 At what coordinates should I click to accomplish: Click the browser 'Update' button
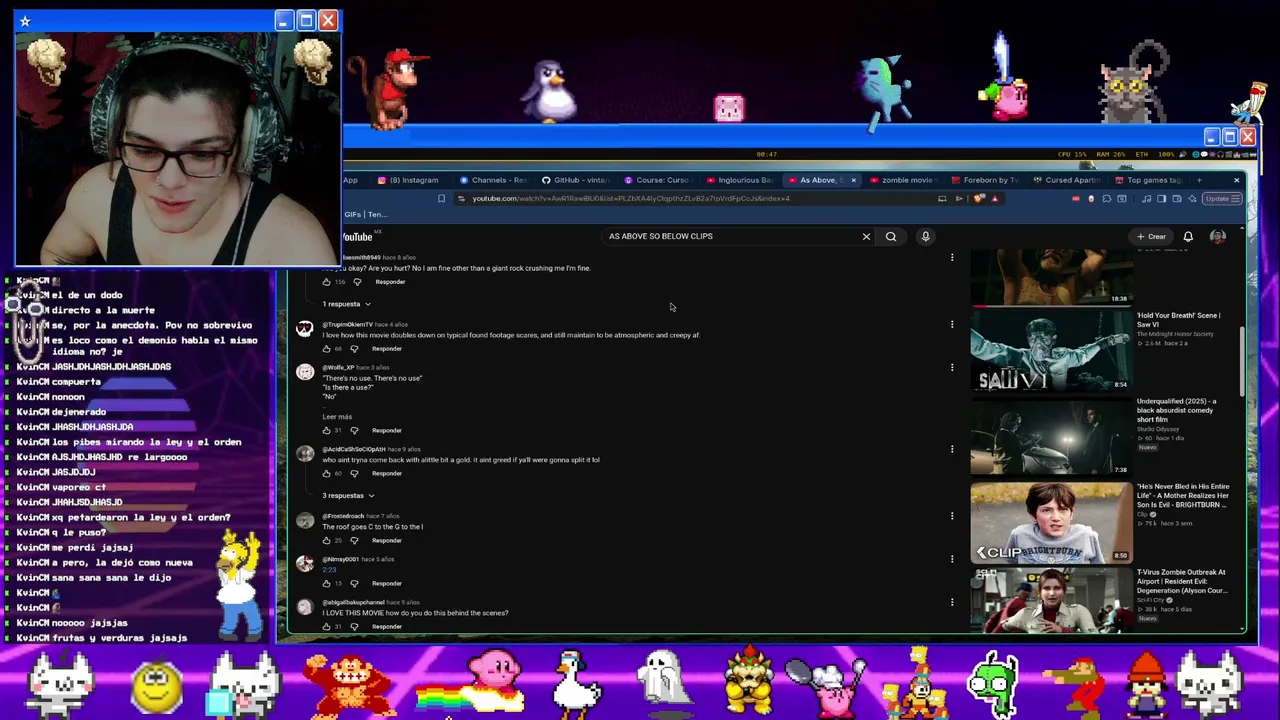pyautogui.click(x=1220, y=199)
